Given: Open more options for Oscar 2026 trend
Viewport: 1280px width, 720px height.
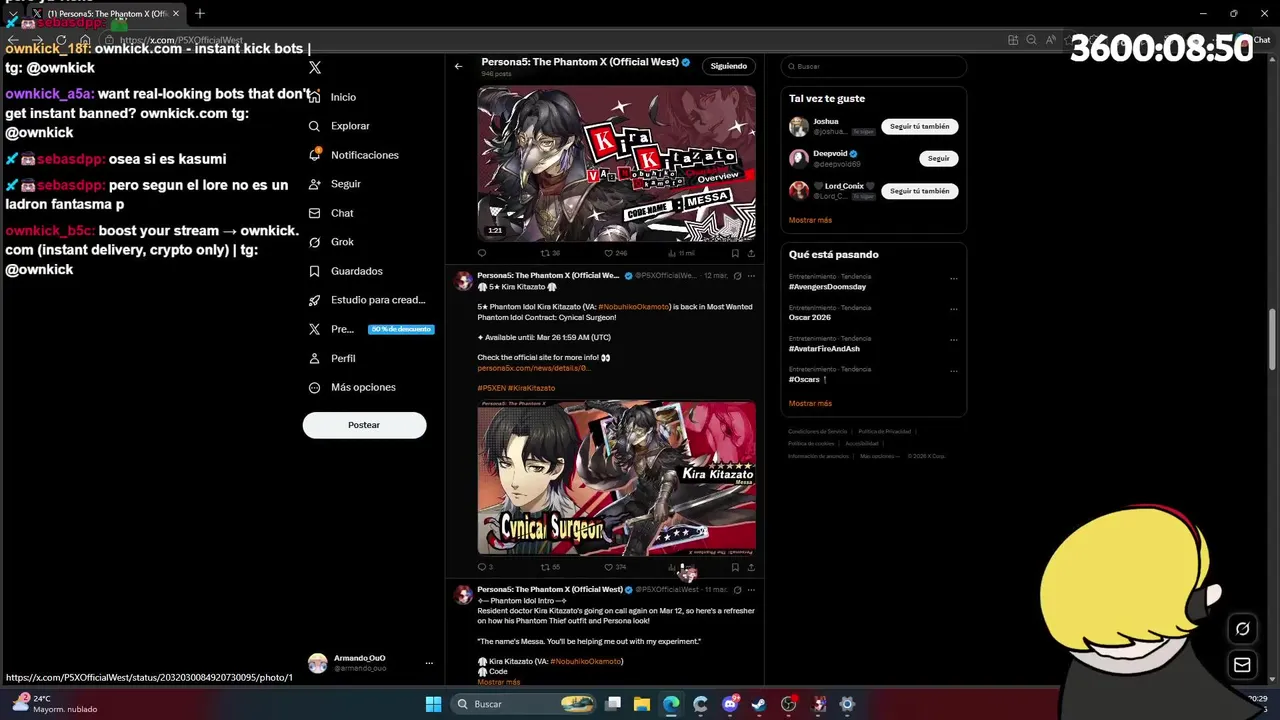Looking at the screenshot, I should [x=953, y=310].
